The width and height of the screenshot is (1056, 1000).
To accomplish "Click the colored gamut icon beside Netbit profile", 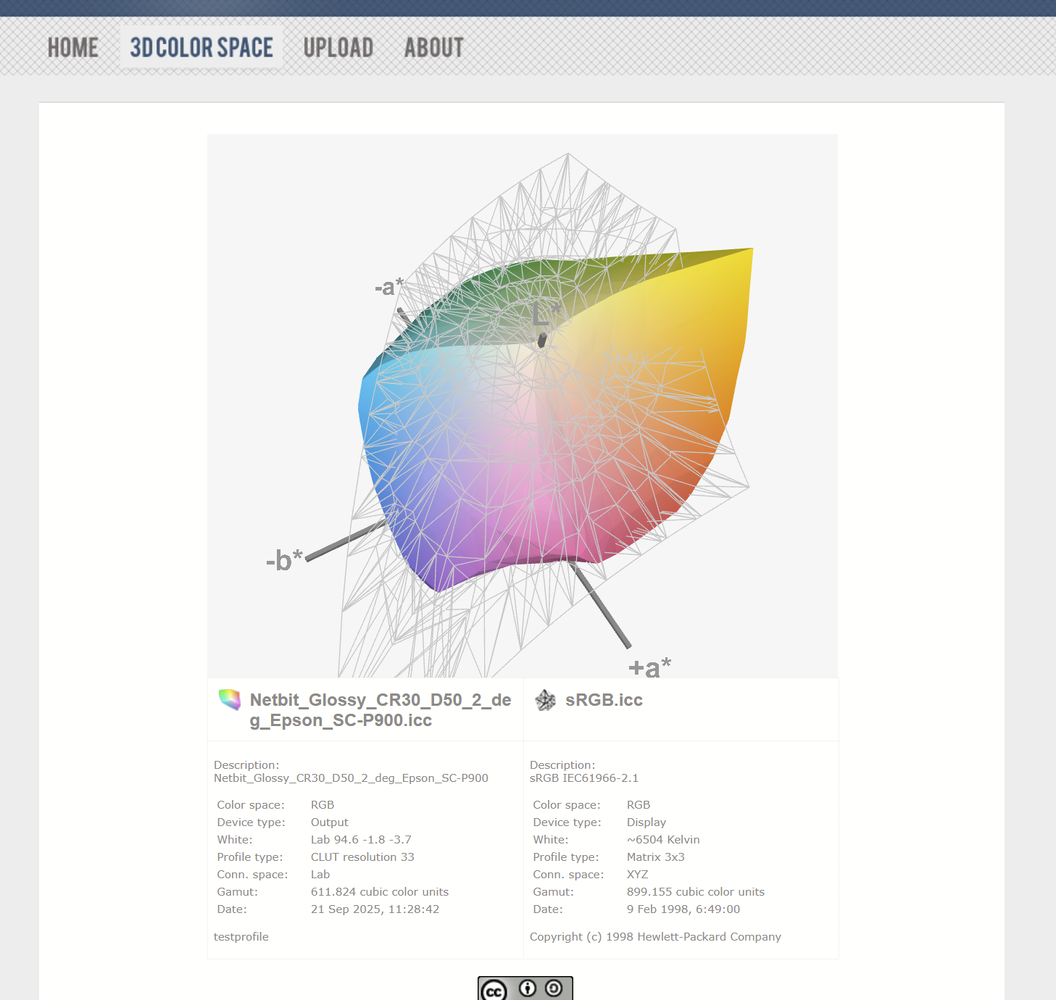I will 230,700.
